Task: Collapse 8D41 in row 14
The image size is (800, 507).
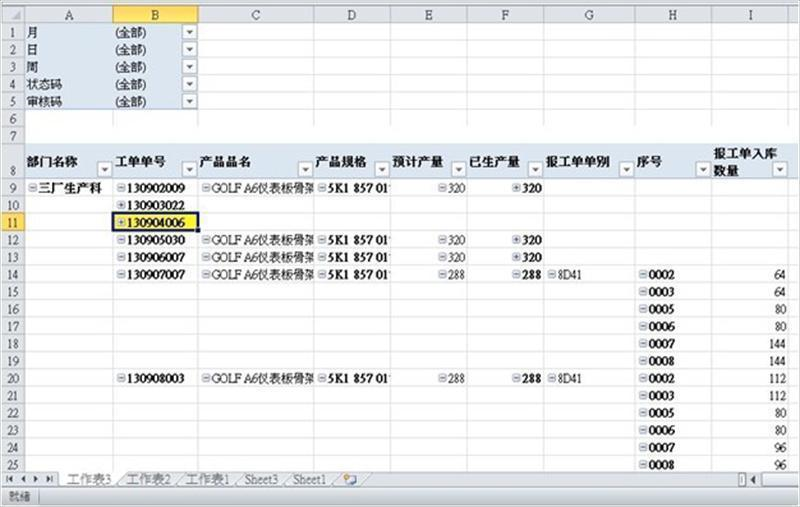Action: [x=552, y=274]
